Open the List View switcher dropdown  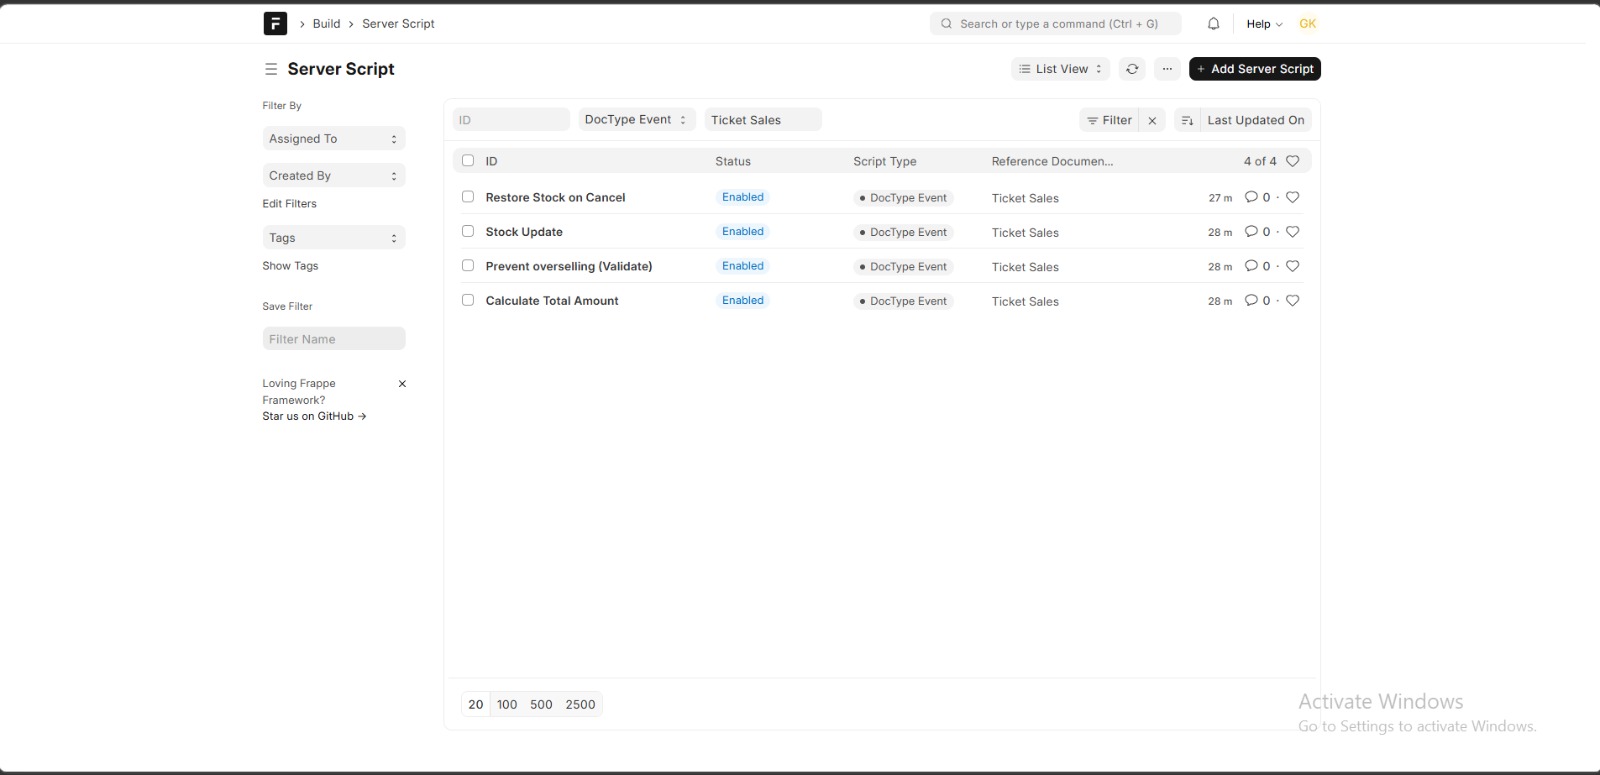click(x=1060, y=69)
